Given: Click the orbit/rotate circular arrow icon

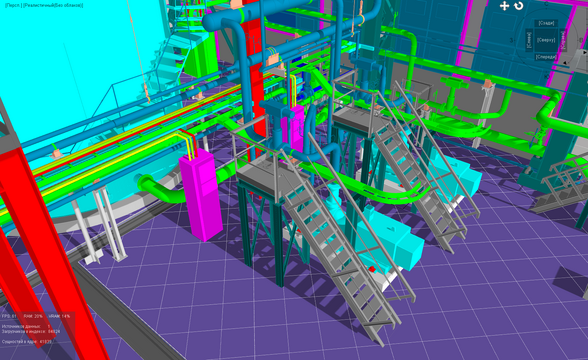Looking at the screenshot, I should coord(519,6).
